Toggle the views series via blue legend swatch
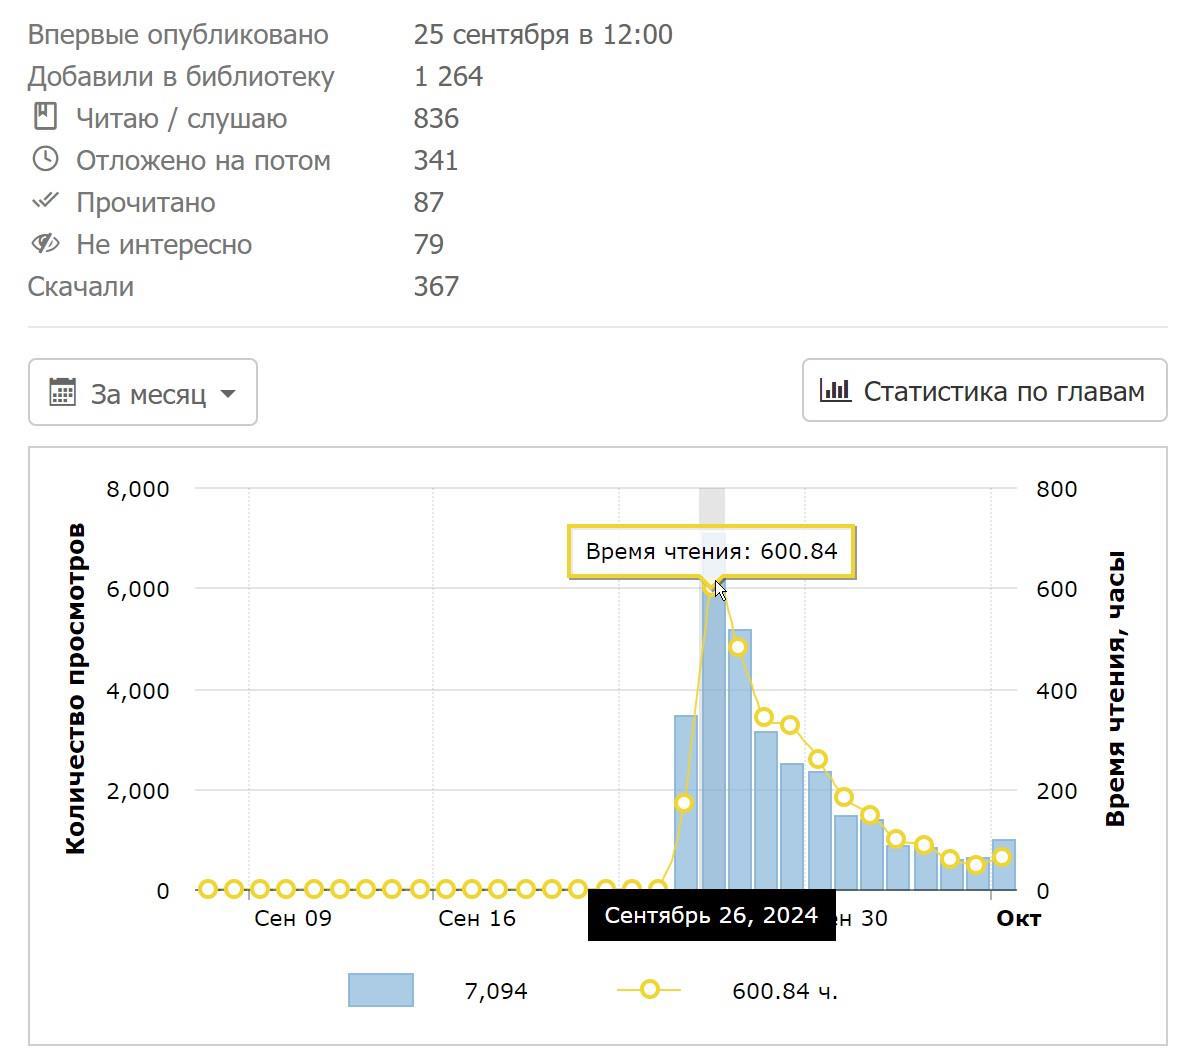 click(x=380, y=990)
